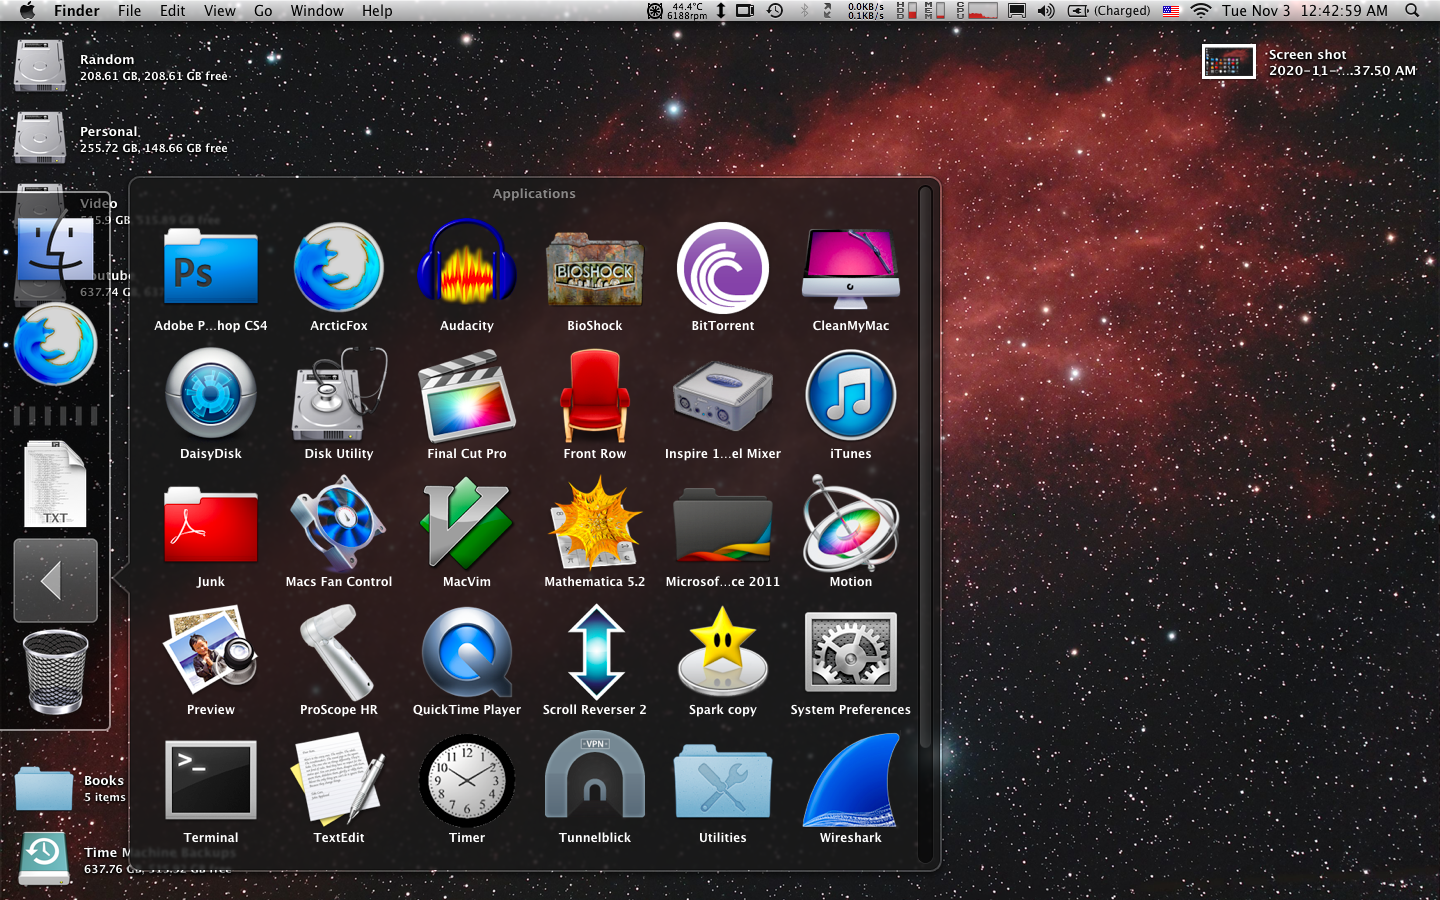This screenshot has width=1440, height=900.
Task: Open TextEdit
Action: (x=339, y=780)
